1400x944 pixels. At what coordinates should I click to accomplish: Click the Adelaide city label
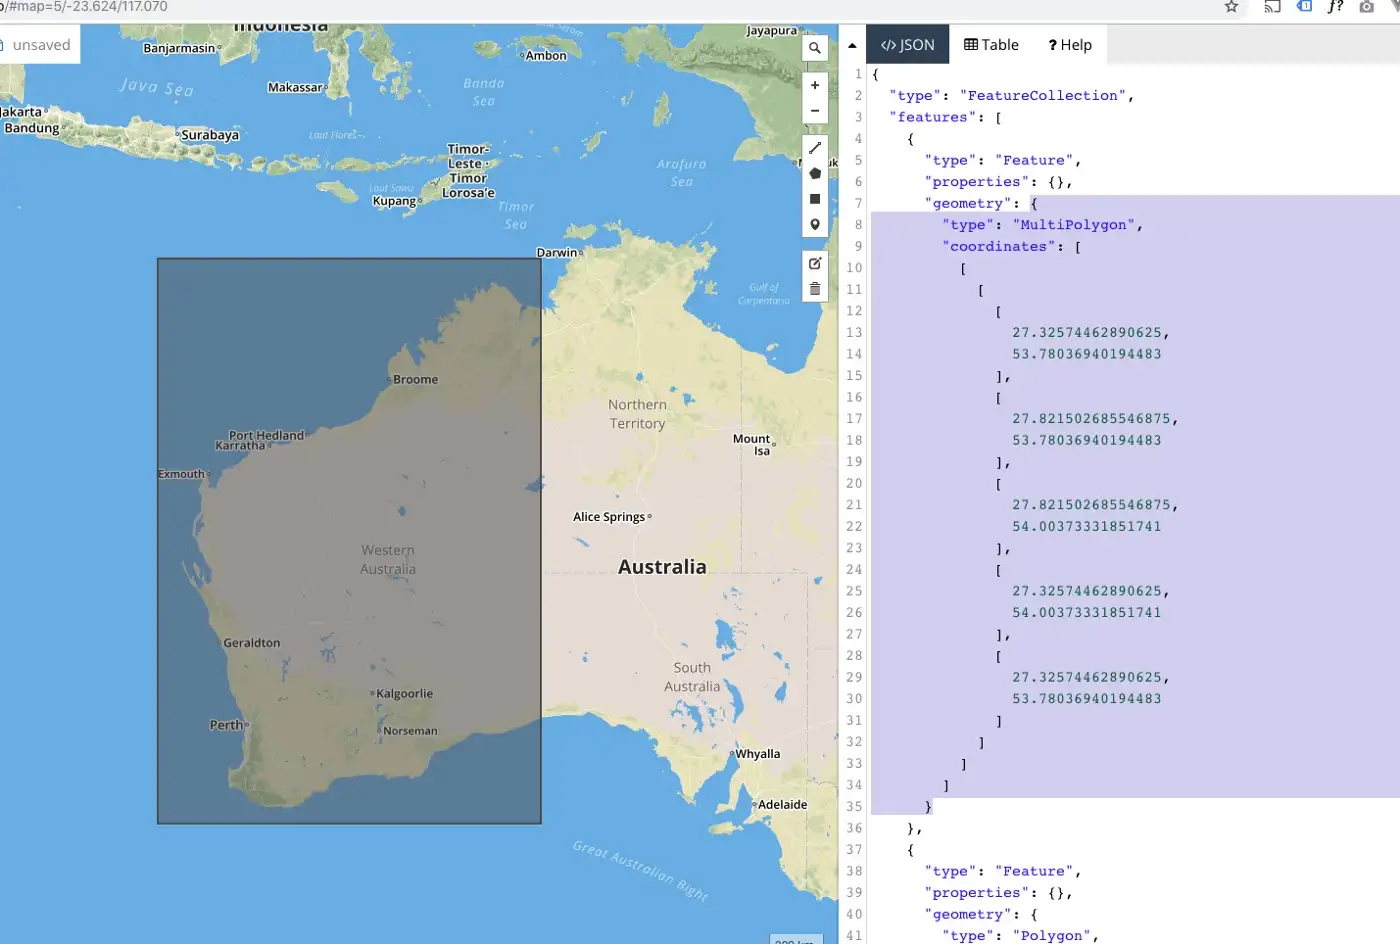tap(782, 805)
